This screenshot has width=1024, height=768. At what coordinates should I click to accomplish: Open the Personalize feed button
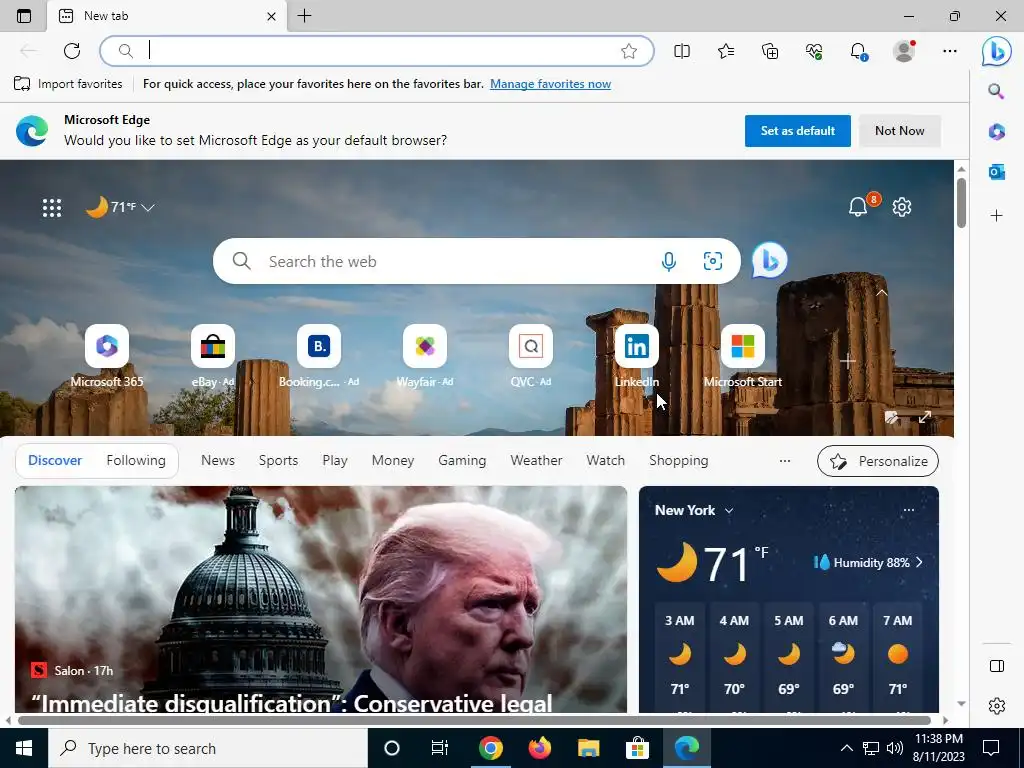tap(878, 461)
